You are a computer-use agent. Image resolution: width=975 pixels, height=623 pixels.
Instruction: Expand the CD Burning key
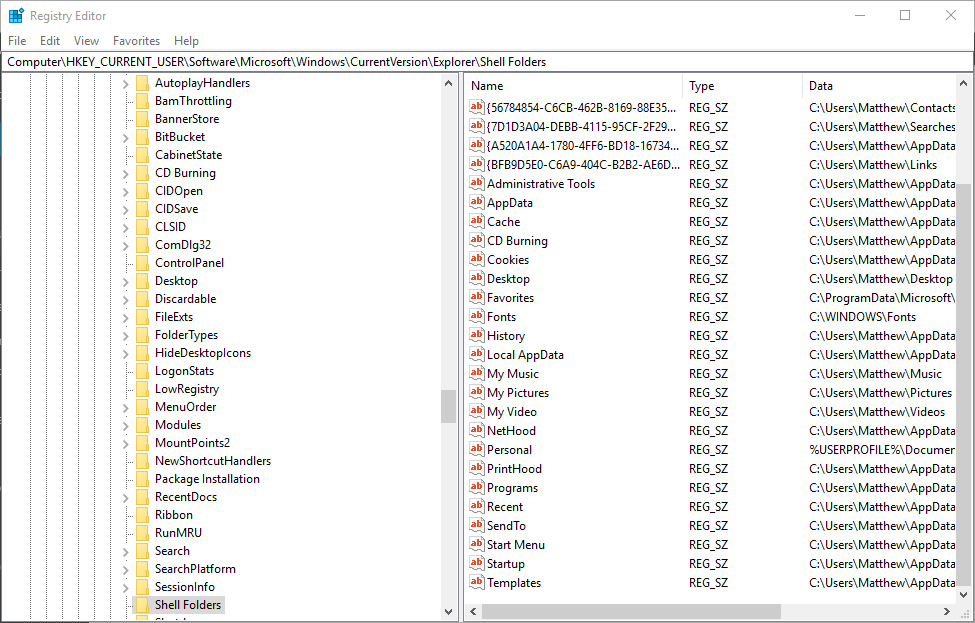[126, 173]
